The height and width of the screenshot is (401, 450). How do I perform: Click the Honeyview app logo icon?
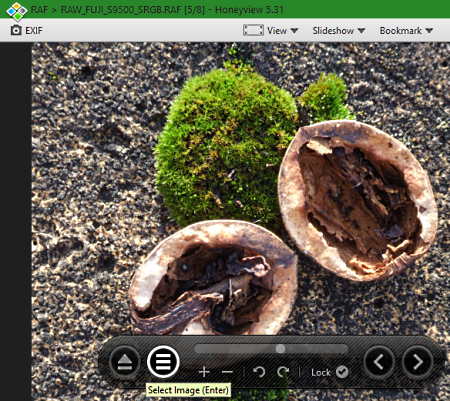[16, 10]
